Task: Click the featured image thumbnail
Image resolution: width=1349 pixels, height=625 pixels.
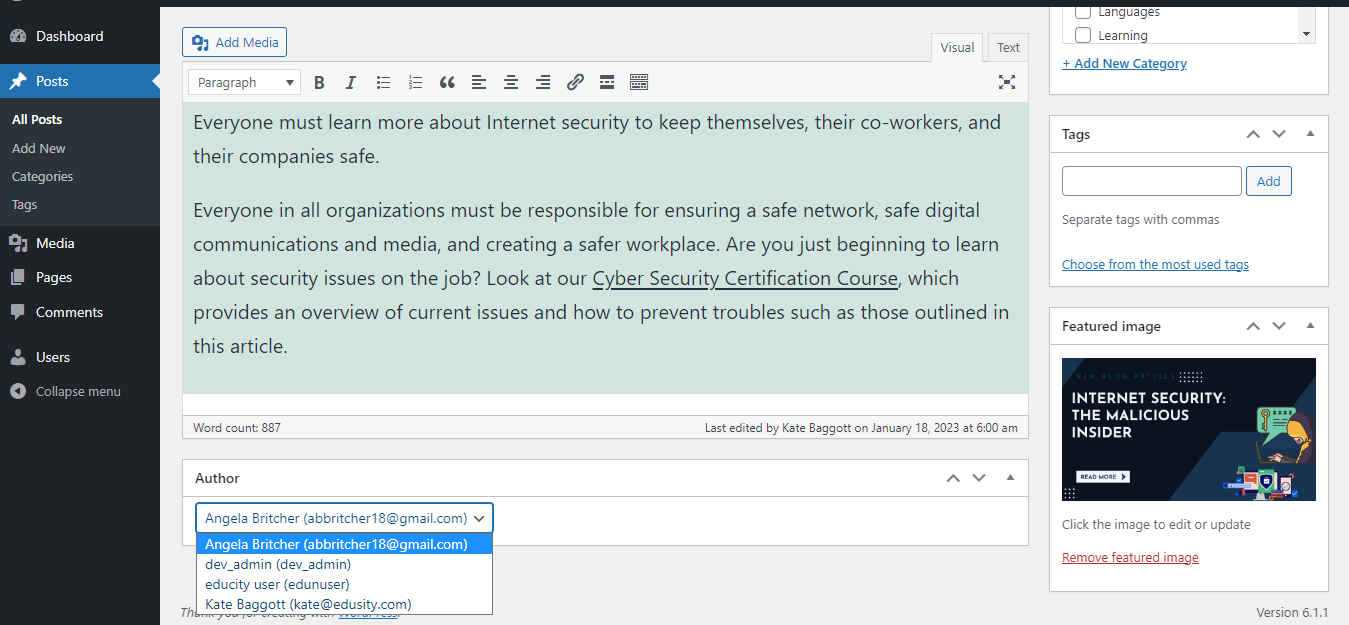Action: coord(1189,429)
